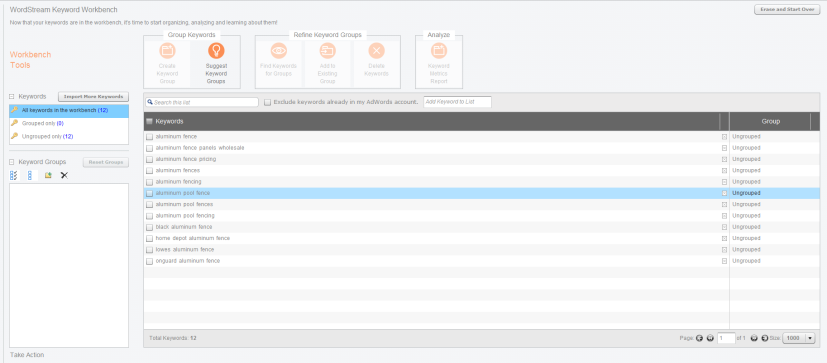Select the 'Grouped only' filter

69,123
